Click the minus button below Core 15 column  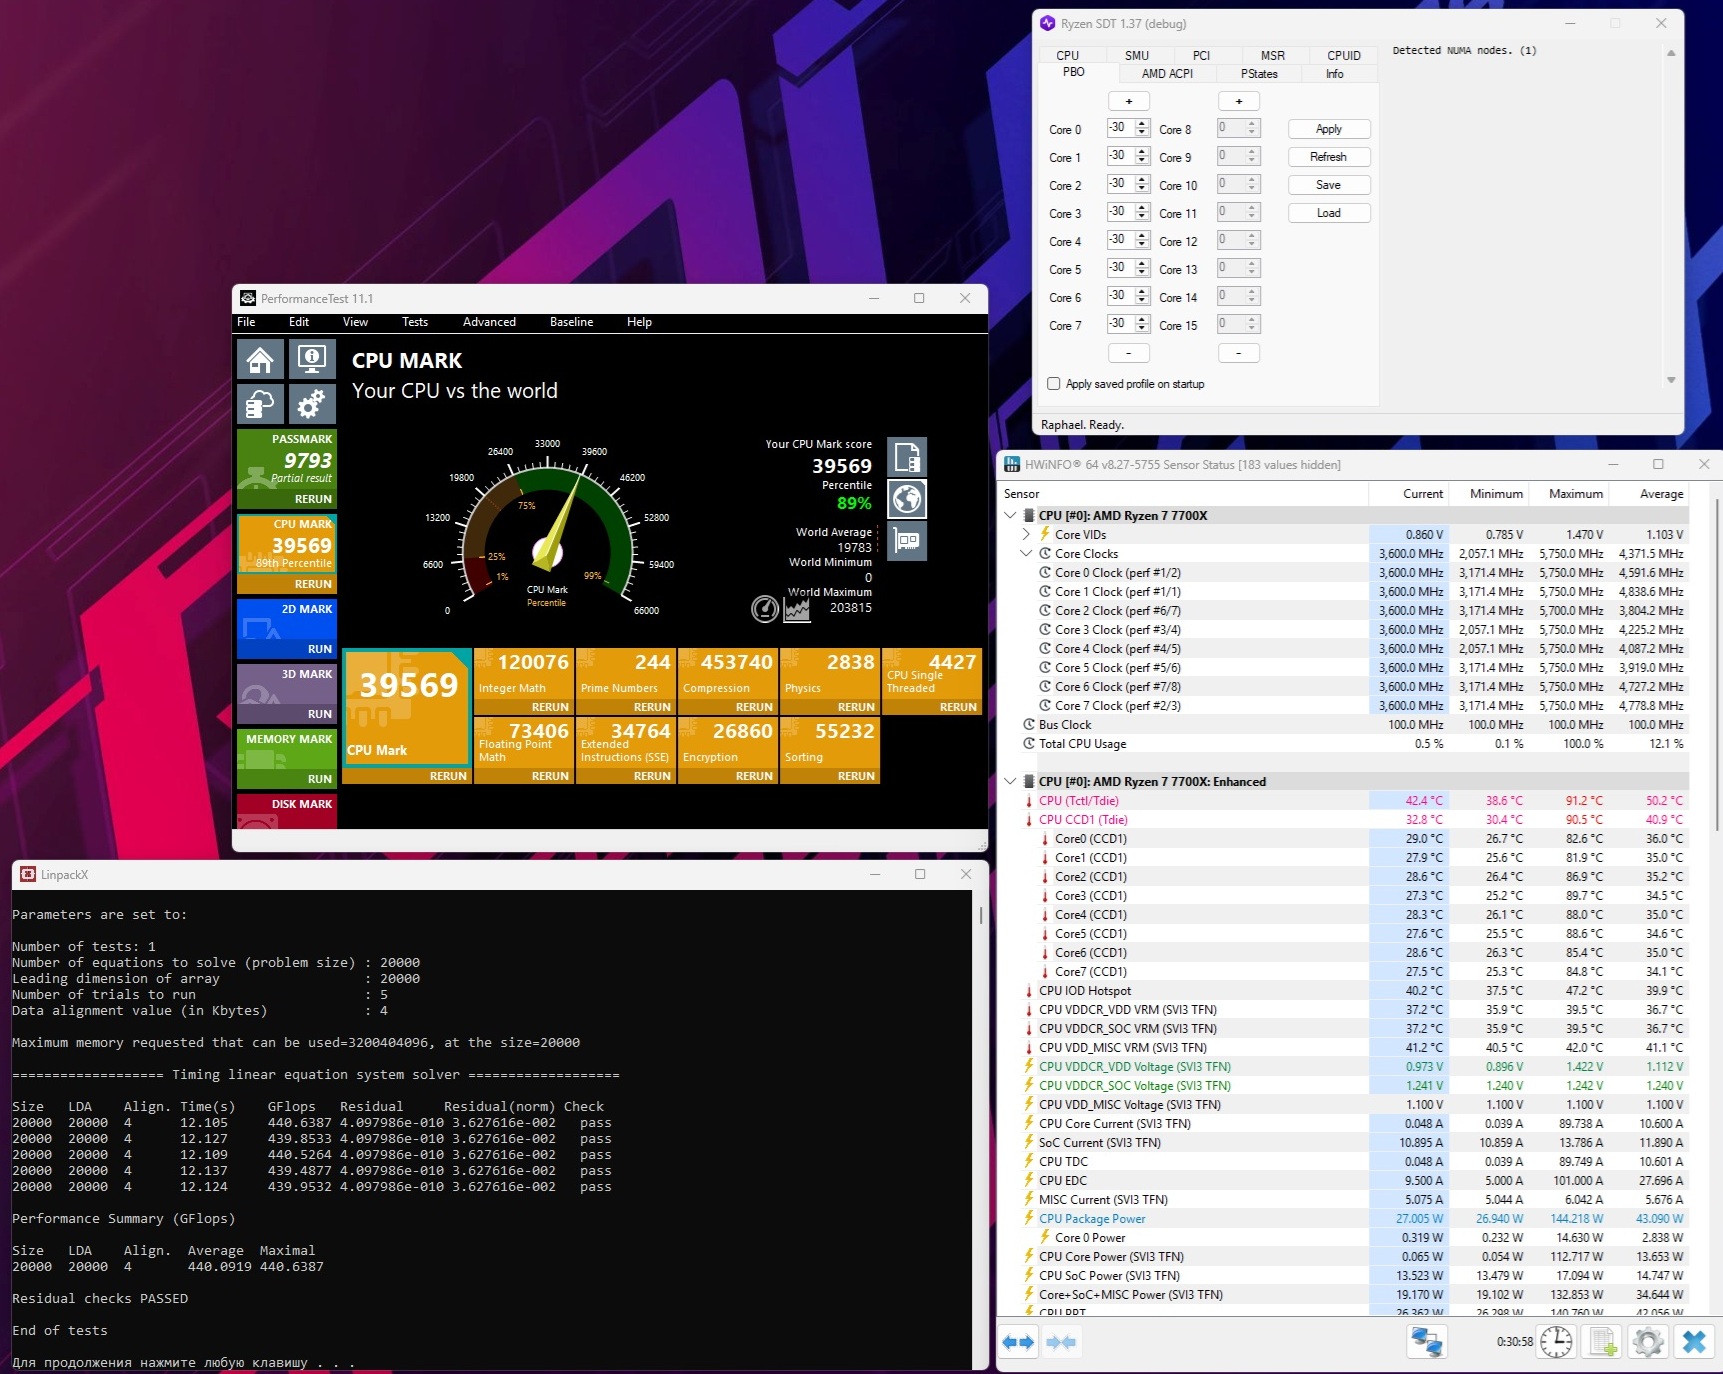[x=1239, y=353]
